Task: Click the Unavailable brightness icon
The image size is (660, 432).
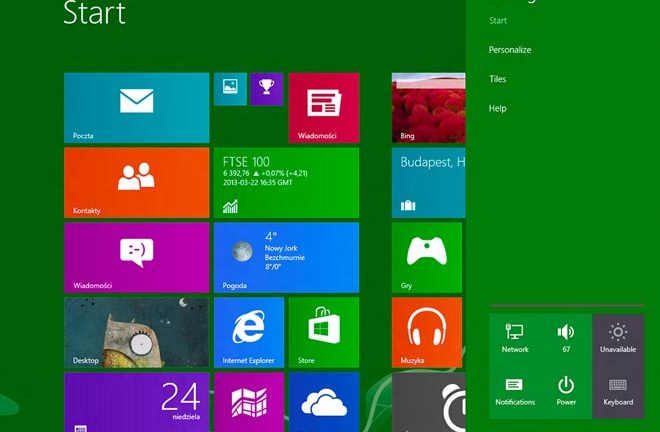Action: (x=618, y=339)
